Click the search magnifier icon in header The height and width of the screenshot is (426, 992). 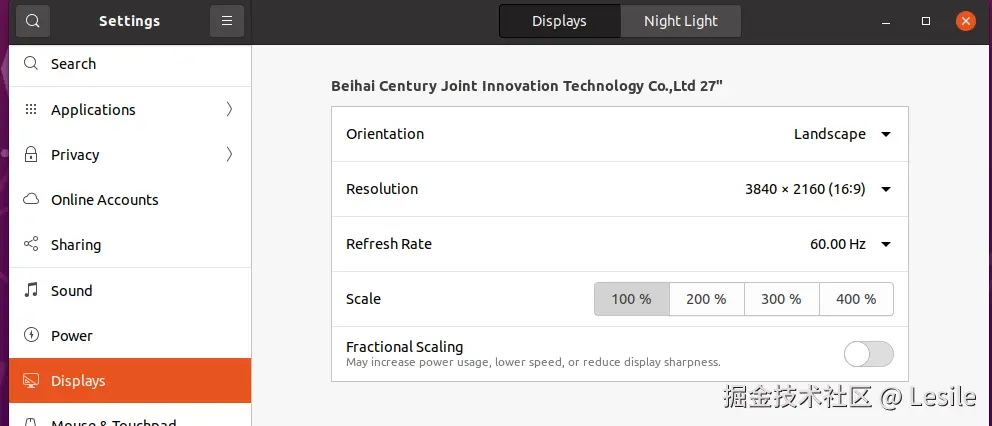click(x=33, y=21)
